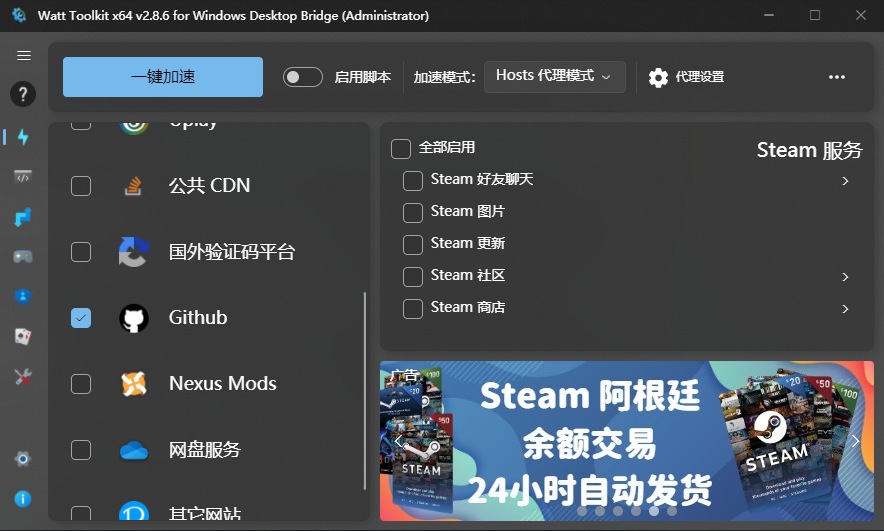Click the service list vertical scrollbar

coord(365,391)
